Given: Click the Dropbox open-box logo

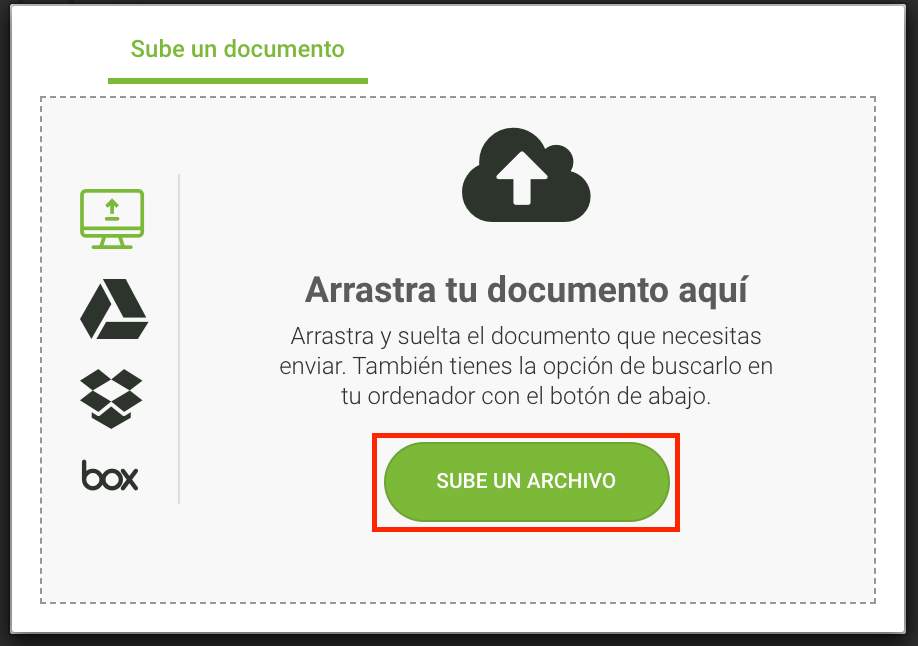Looking at the screenshot, I should (111, 399).
